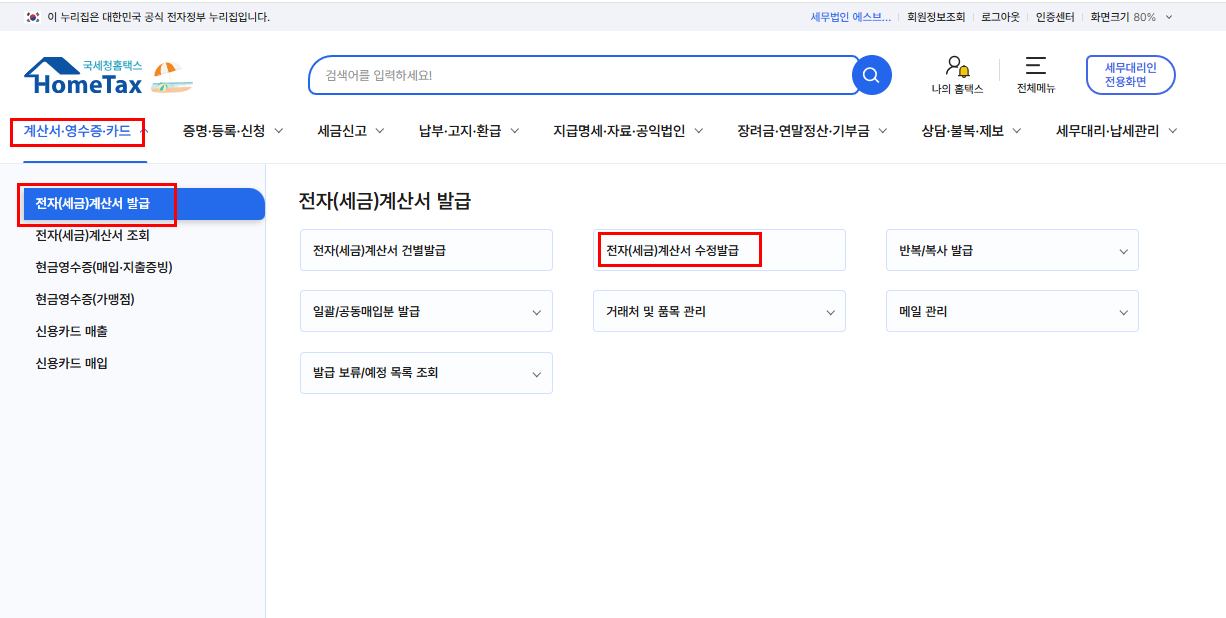
Task: Click the beach umbrella banner icon
Action: click(172, 78)
